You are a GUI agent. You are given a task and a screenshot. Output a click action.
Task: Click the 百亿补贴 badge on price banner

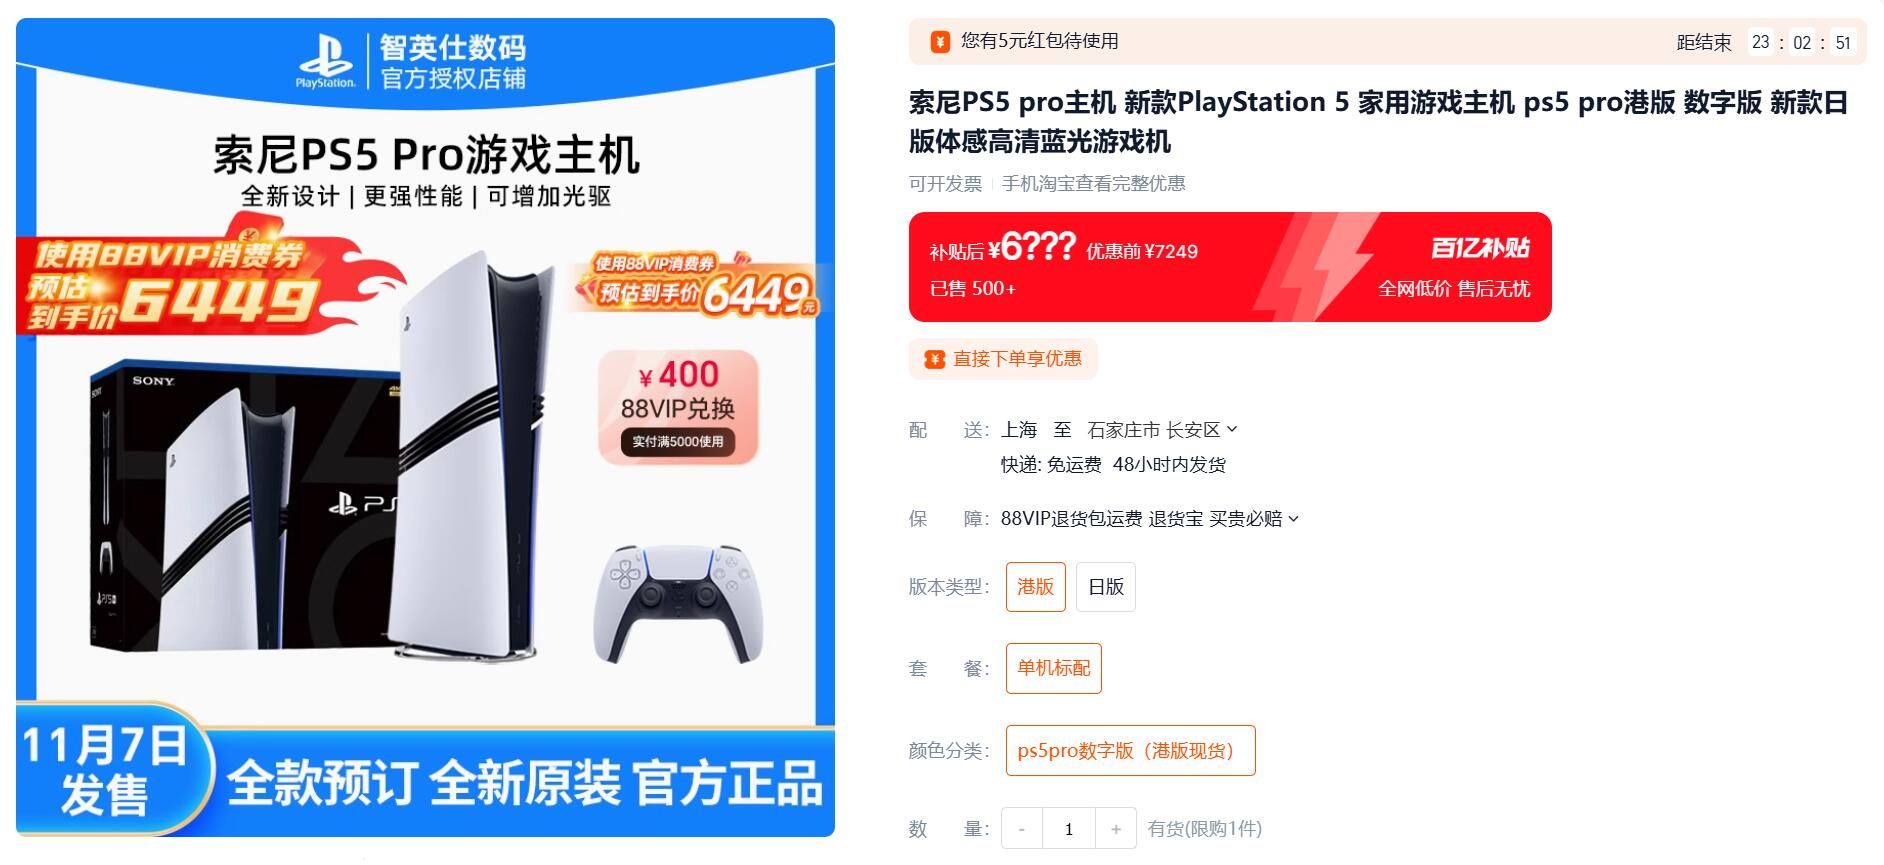1480,248
